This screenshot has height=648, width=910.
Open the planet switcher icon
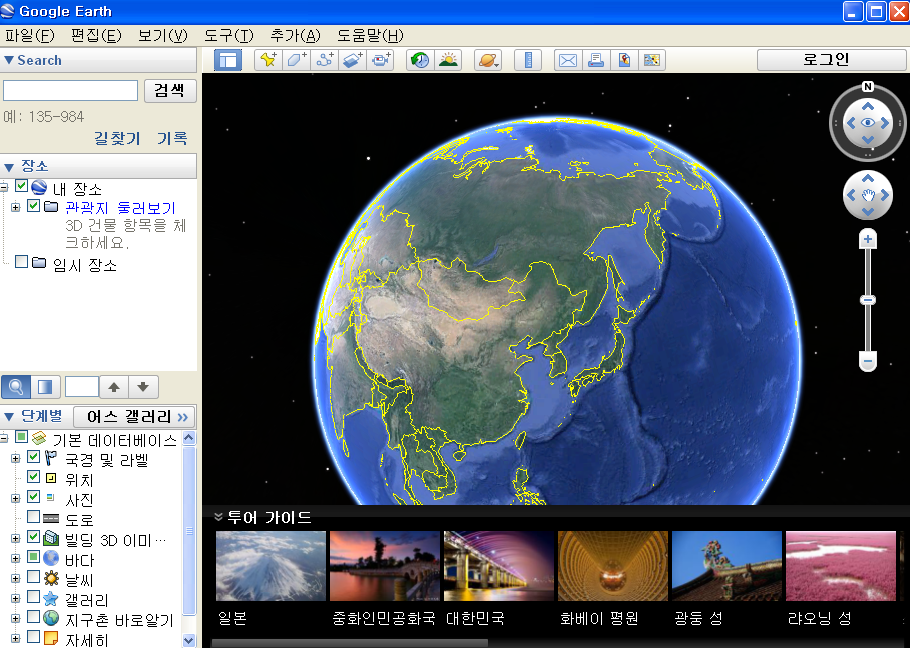(x=488, y=60)
